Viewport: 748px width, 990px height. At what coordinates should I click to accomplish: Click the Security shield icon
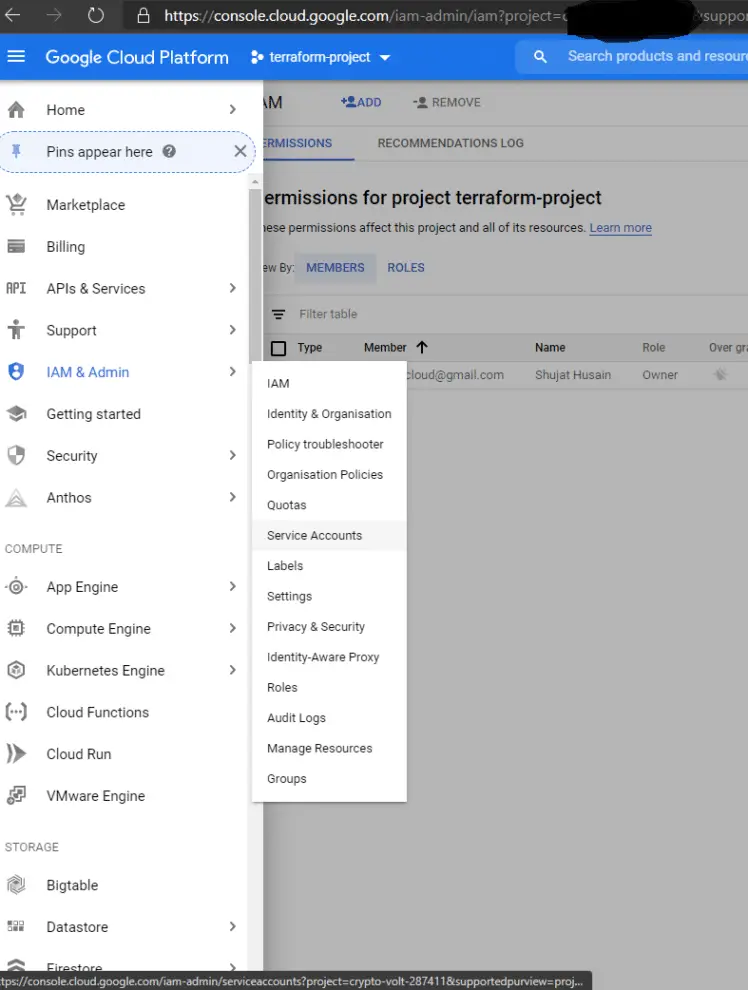[x=16, y=455]
